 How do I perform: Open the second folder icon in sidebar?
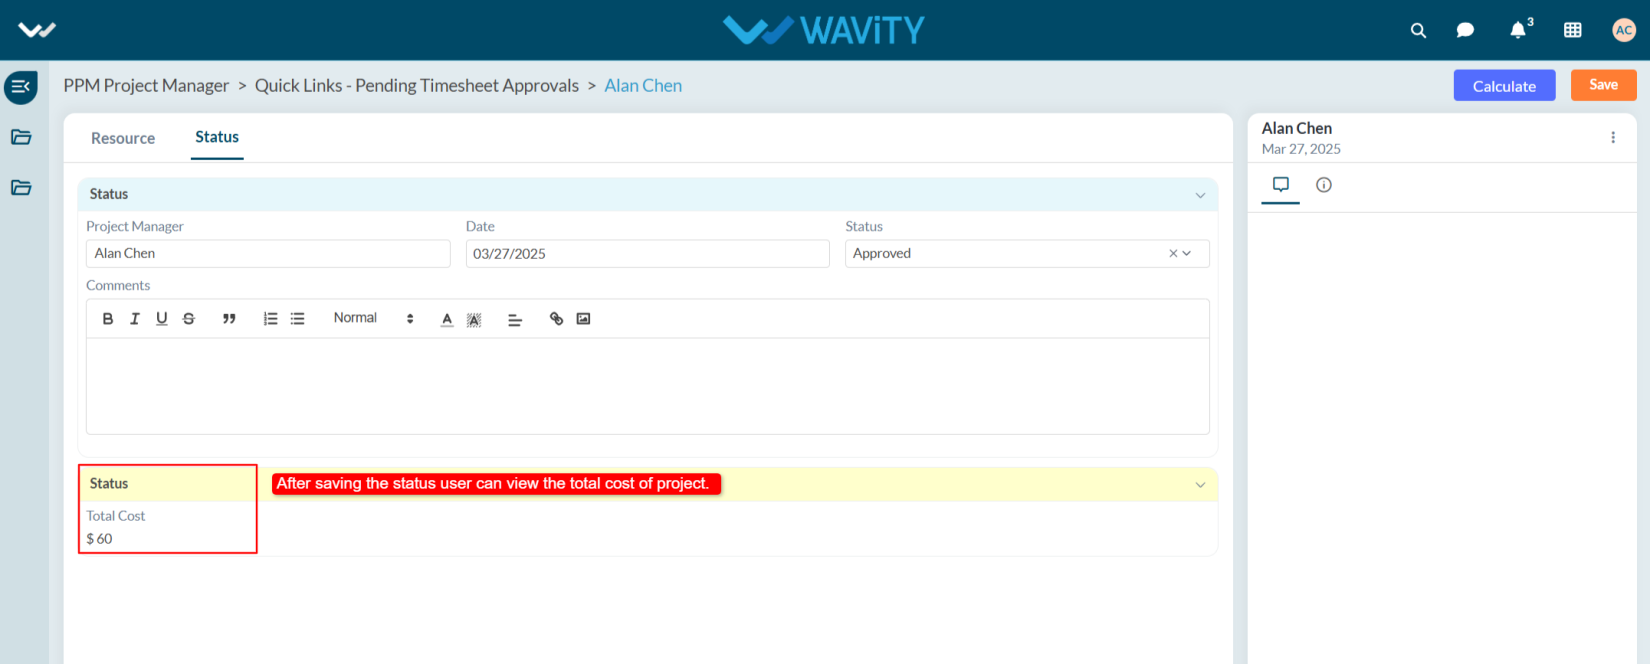pos(21,187)
